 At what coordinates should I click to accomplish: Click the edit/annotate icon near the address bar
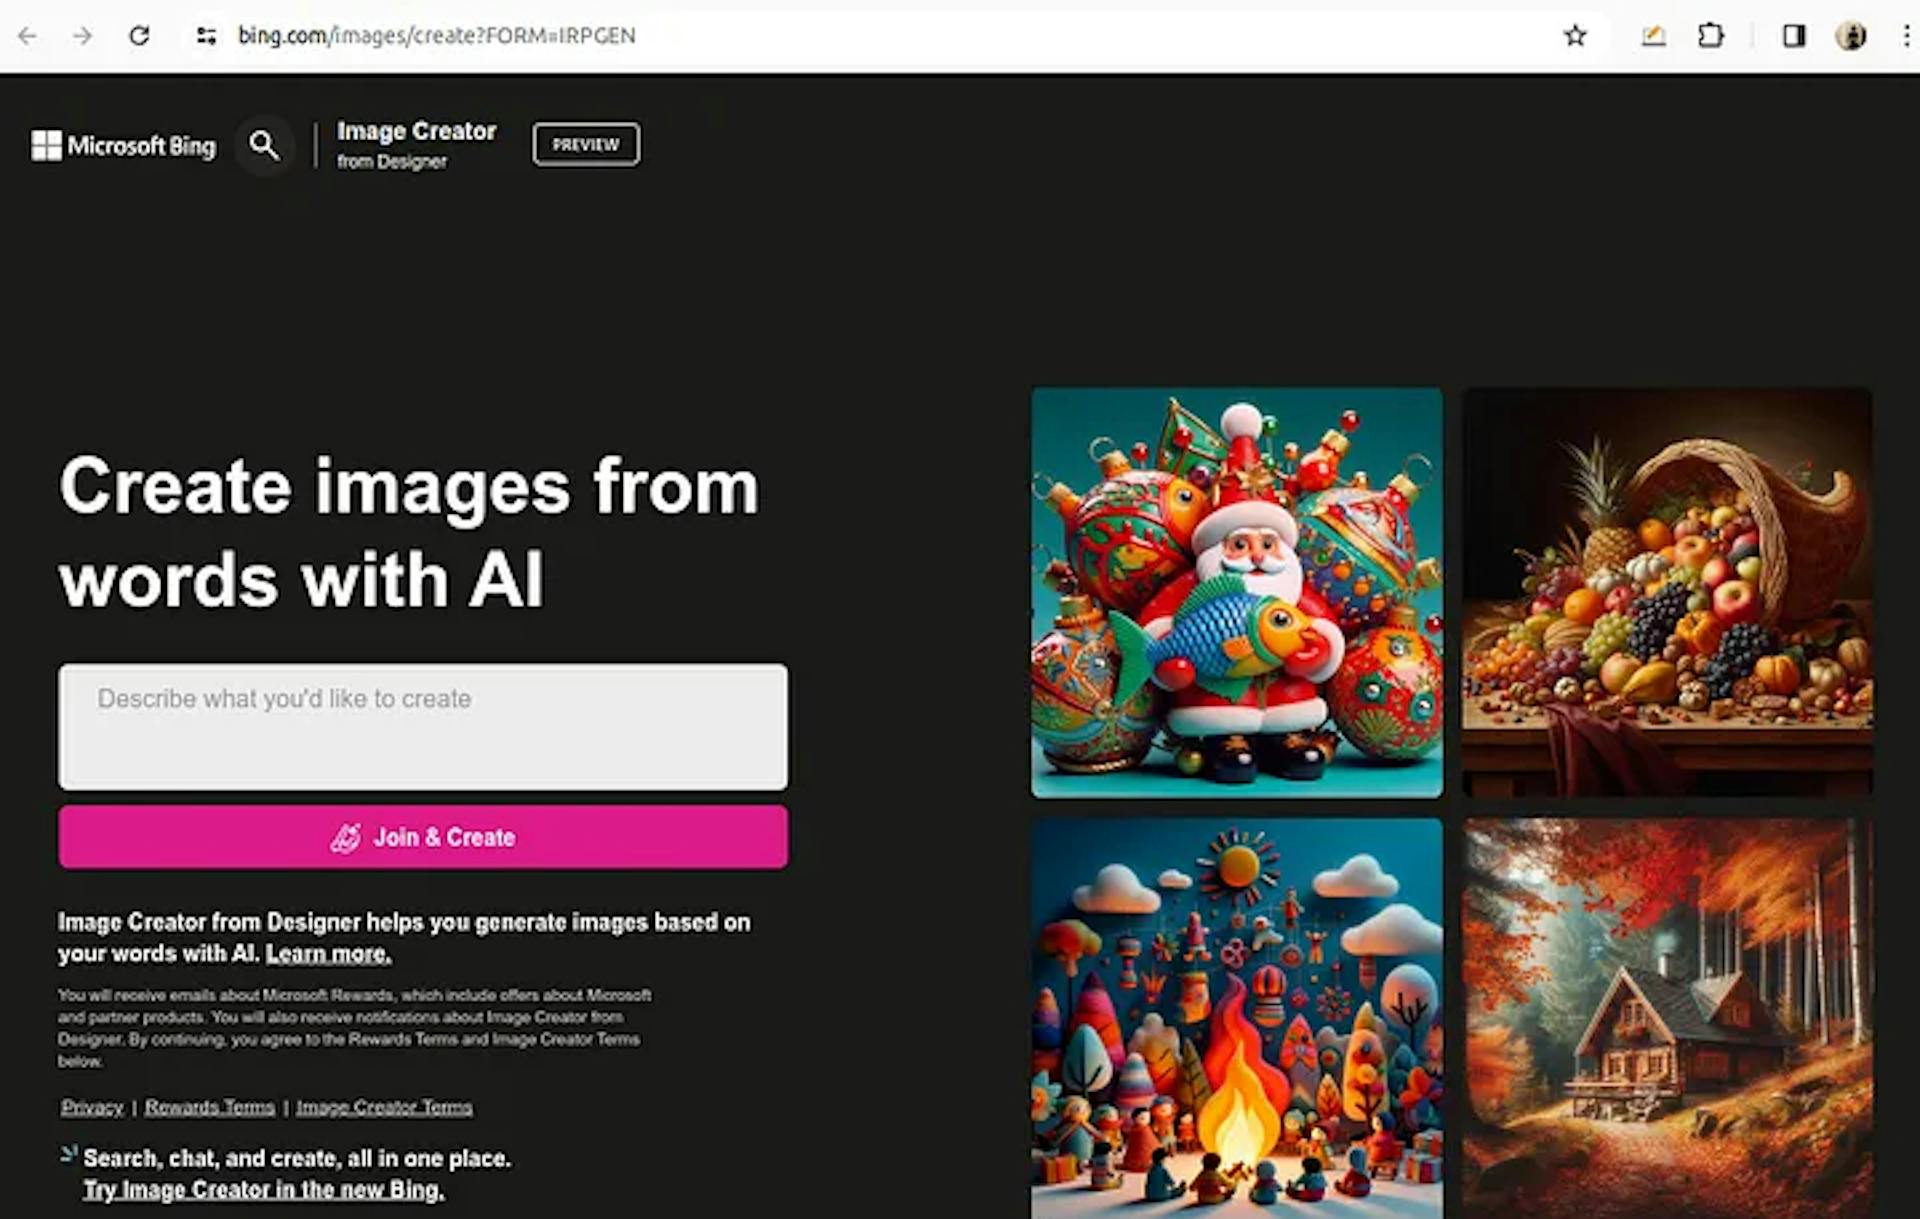(1653, 35)
